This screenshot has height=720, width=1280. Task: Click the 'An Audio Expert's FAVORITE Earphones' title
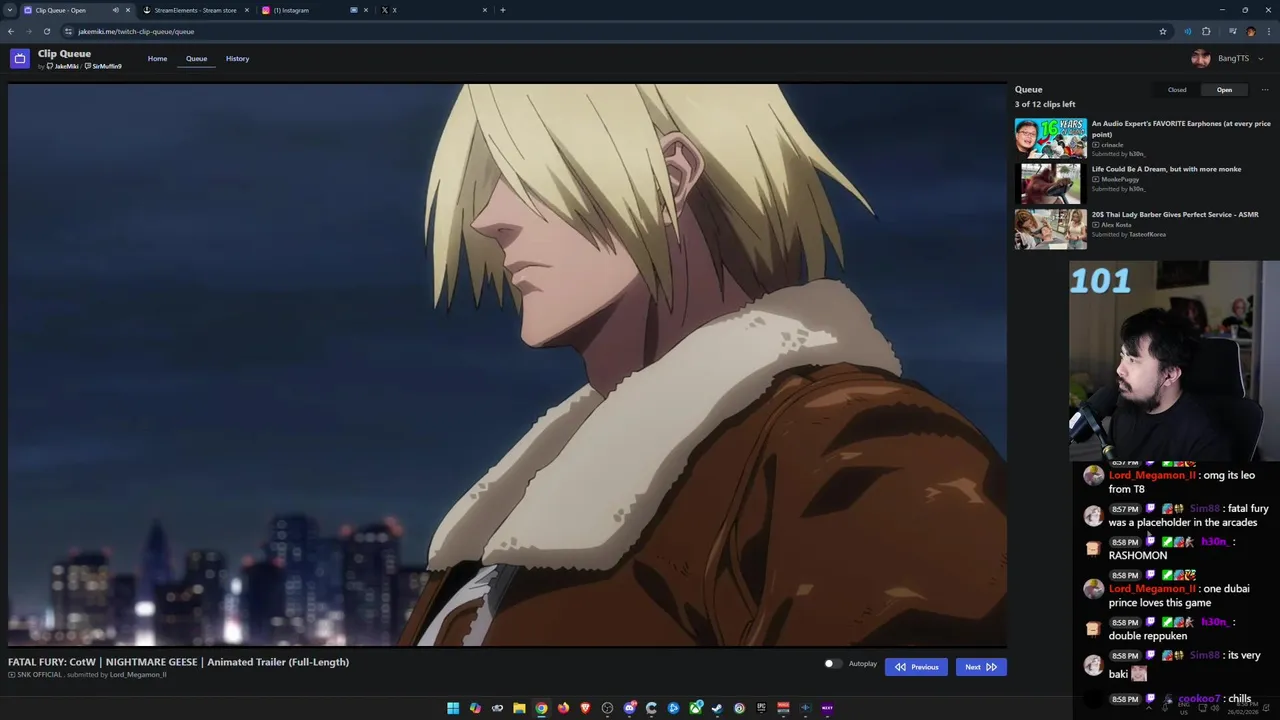(x=1181, y=129)
